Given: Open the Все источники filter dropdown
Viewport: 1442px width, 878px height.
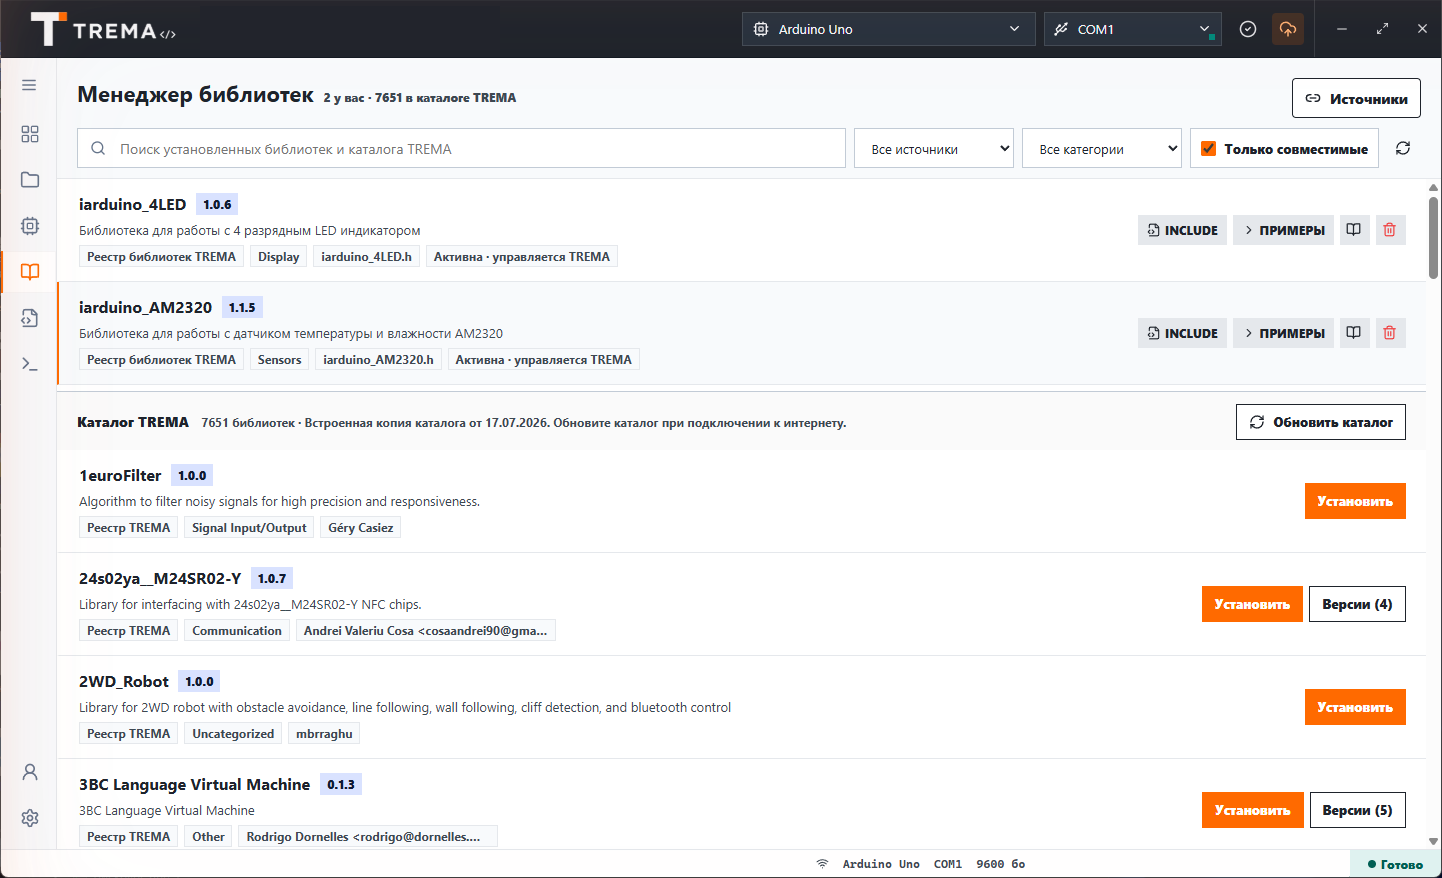Looking at the screenshot, I should point(934,149).
